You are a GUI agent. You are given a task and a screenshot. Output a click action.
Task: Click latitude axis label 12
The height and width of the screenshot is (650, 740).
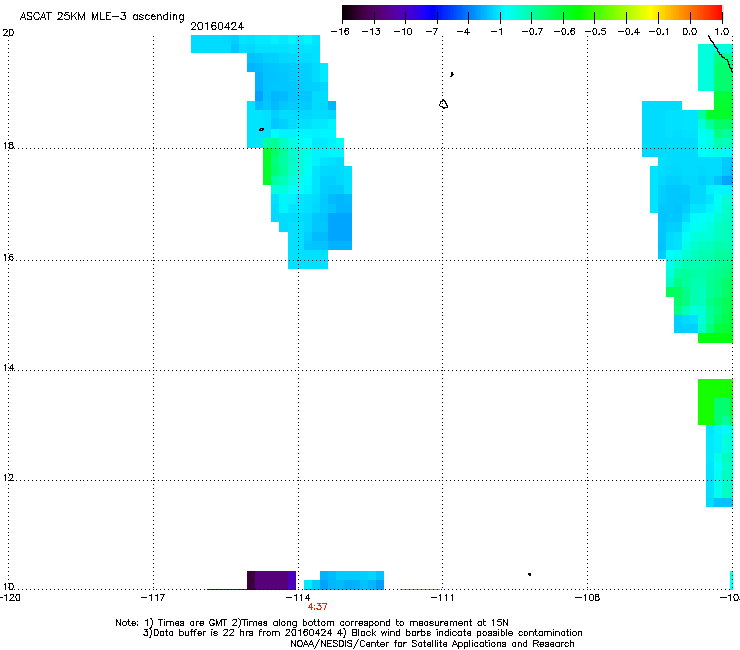coord(8,478)
